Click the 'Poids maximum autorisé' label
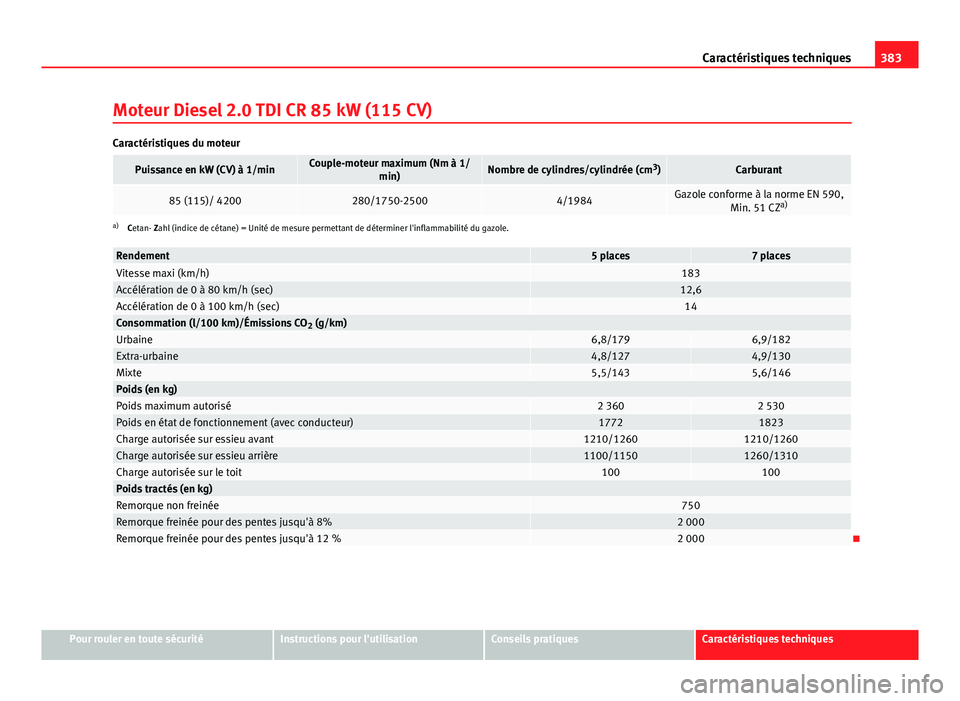Image resolution: width=960 pixels, height=701 pixels. point(173,406)
